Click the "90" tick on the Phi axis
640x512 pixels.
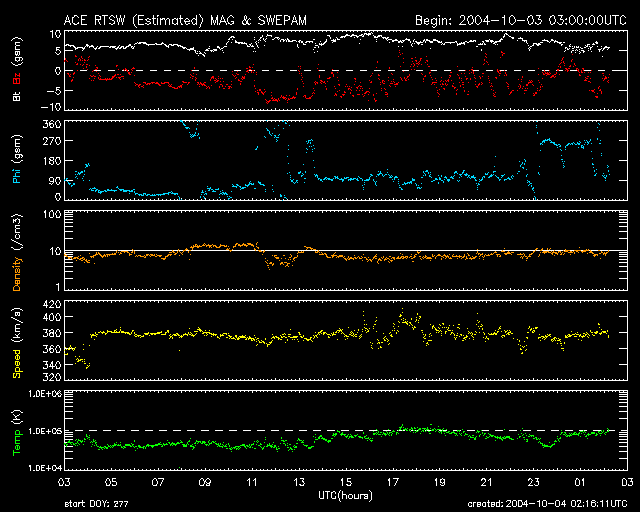55,181
